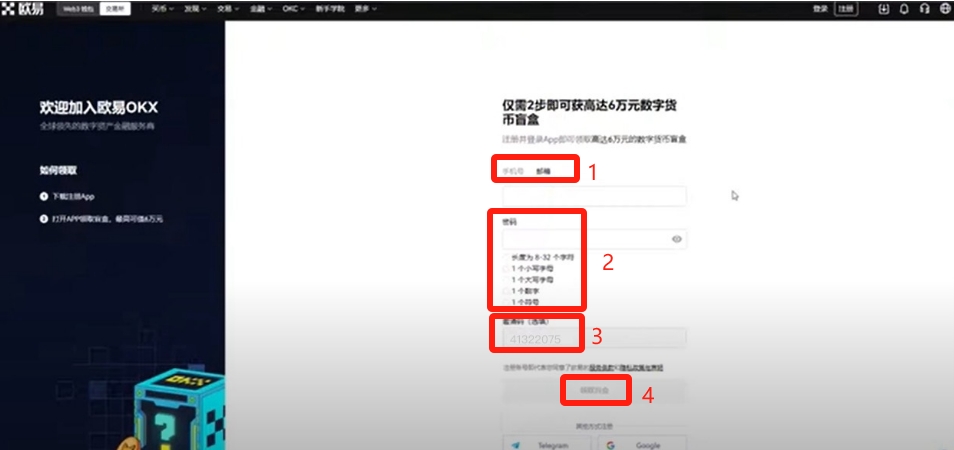Click the Google G logo icon

click(610, 445)
